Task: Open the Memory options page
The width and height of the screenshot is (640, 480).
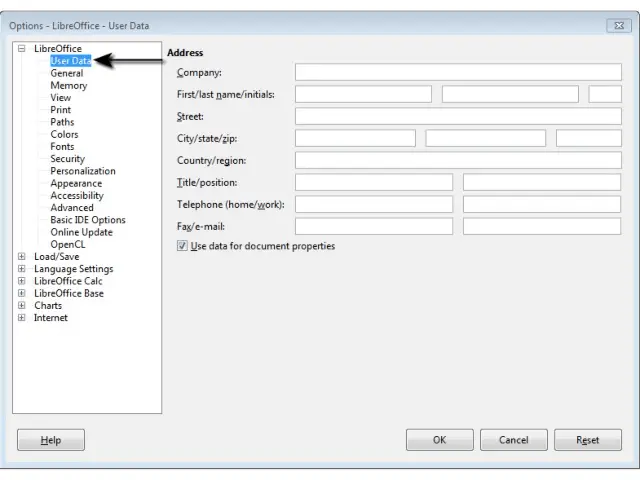Action: point(69,85)
